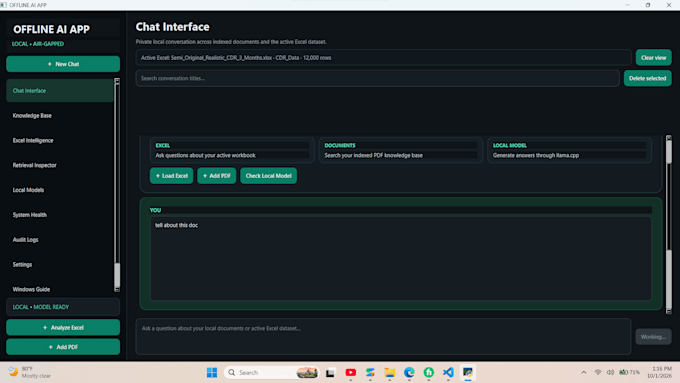Click the Working... send button
The width and height of the screenshot is (680, 383).
(653, 337)
